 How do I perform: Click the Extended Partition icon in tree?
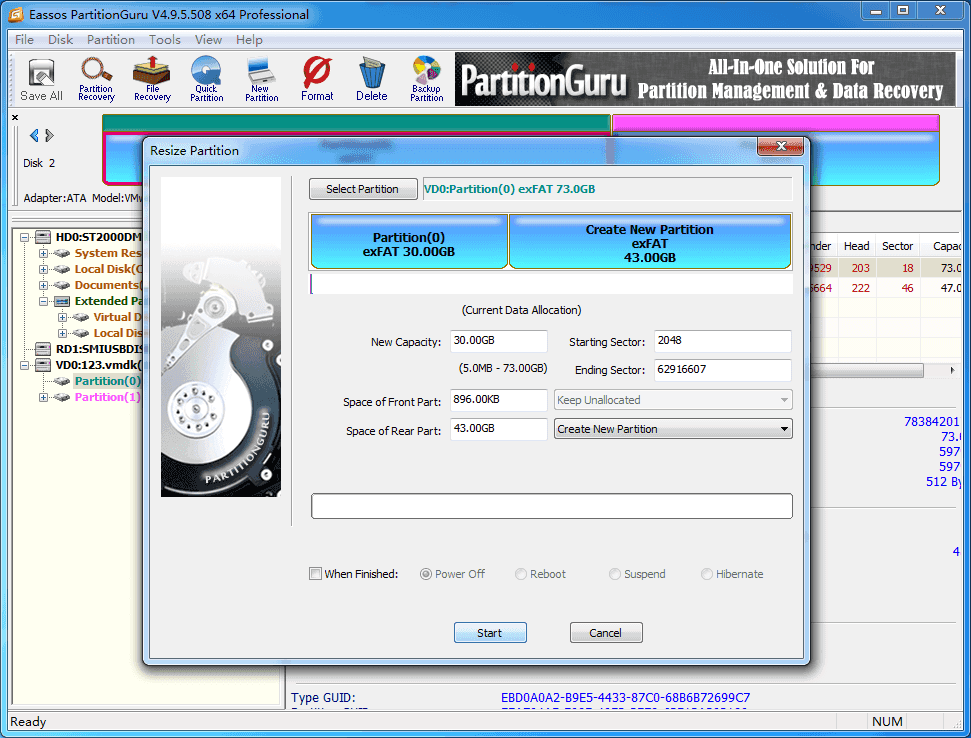(x=62, y=301)
